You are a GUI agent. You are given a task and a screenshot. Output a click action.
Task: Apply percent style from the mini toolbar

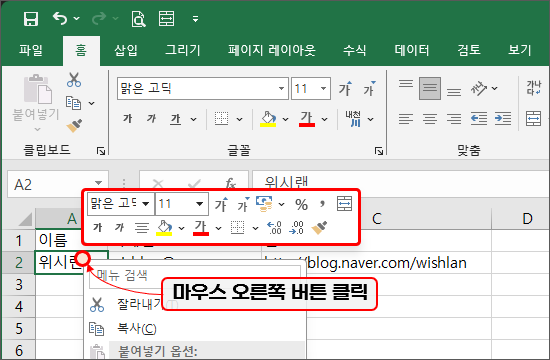(301, 204)
